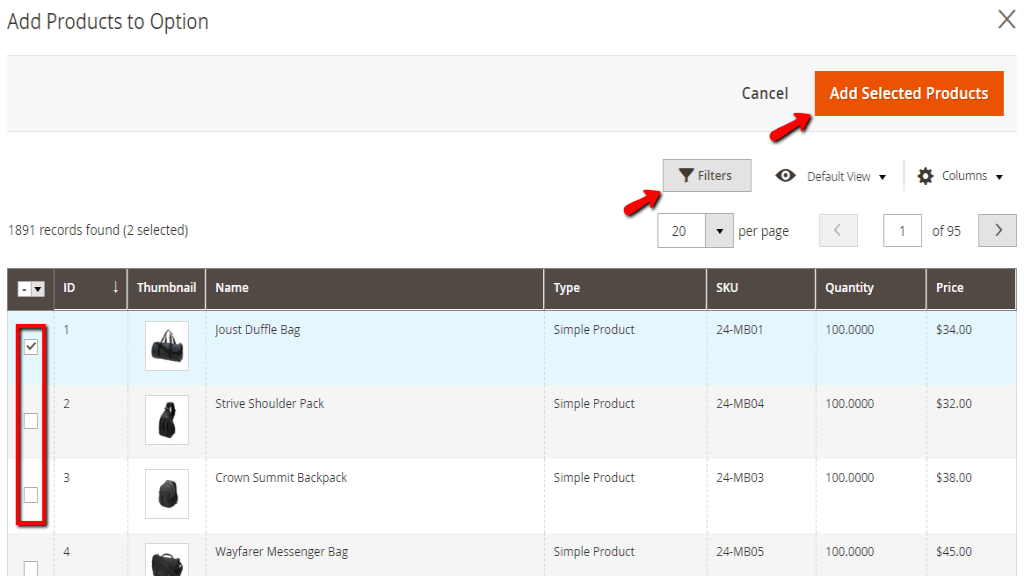Sort products by the Name column header
The width and height of the screenshot is (1024, 576).
231,288
